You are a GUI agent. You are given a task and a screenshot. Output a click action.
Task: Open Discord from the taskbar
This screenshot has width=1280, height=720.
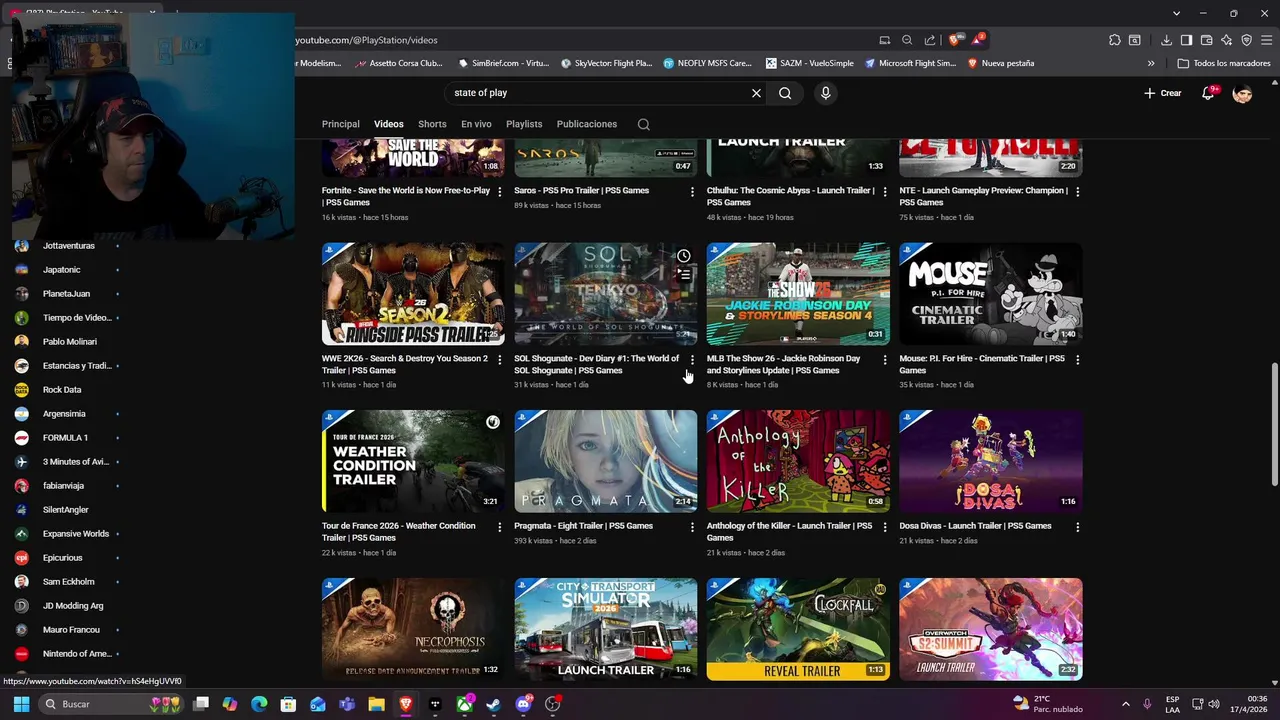tap(523, 704)
